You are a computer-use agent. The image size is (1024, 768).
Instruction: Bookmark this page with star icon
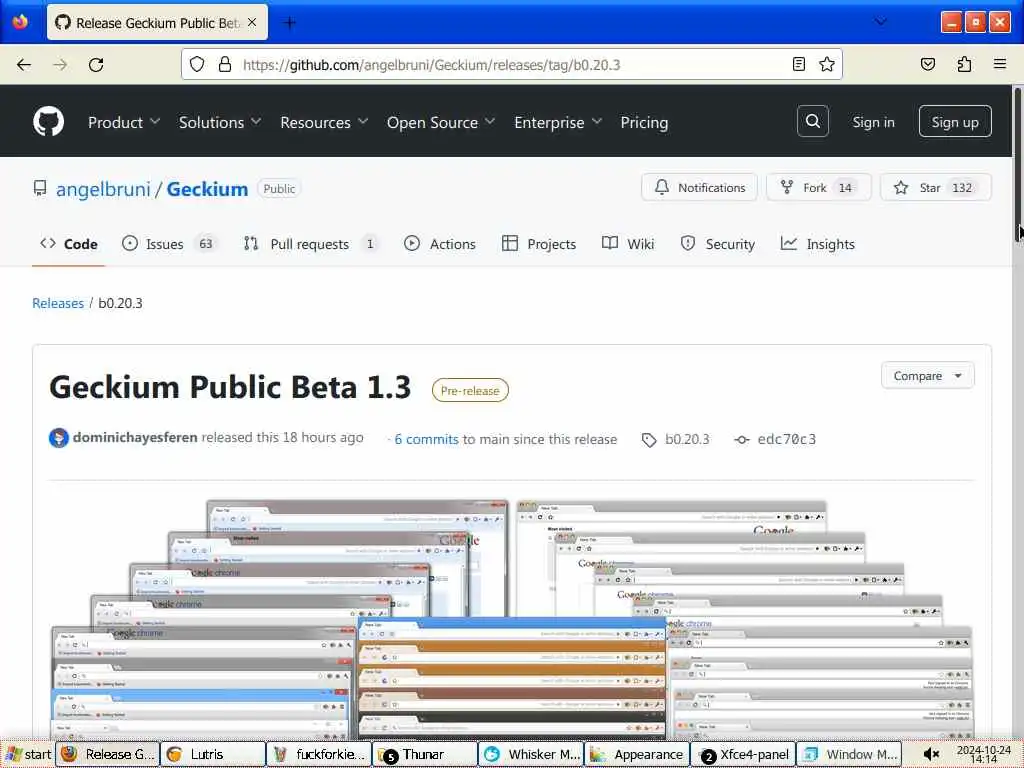(827, 64)
